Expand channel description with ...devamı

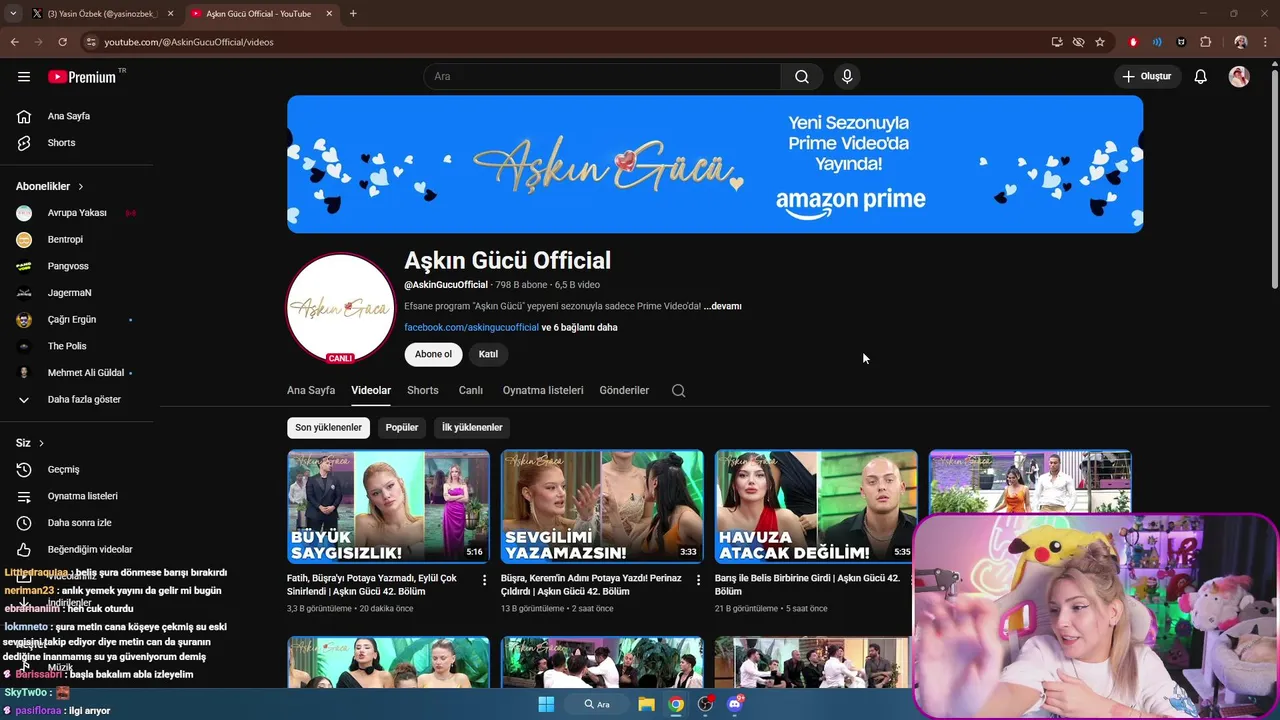[723, 306]
